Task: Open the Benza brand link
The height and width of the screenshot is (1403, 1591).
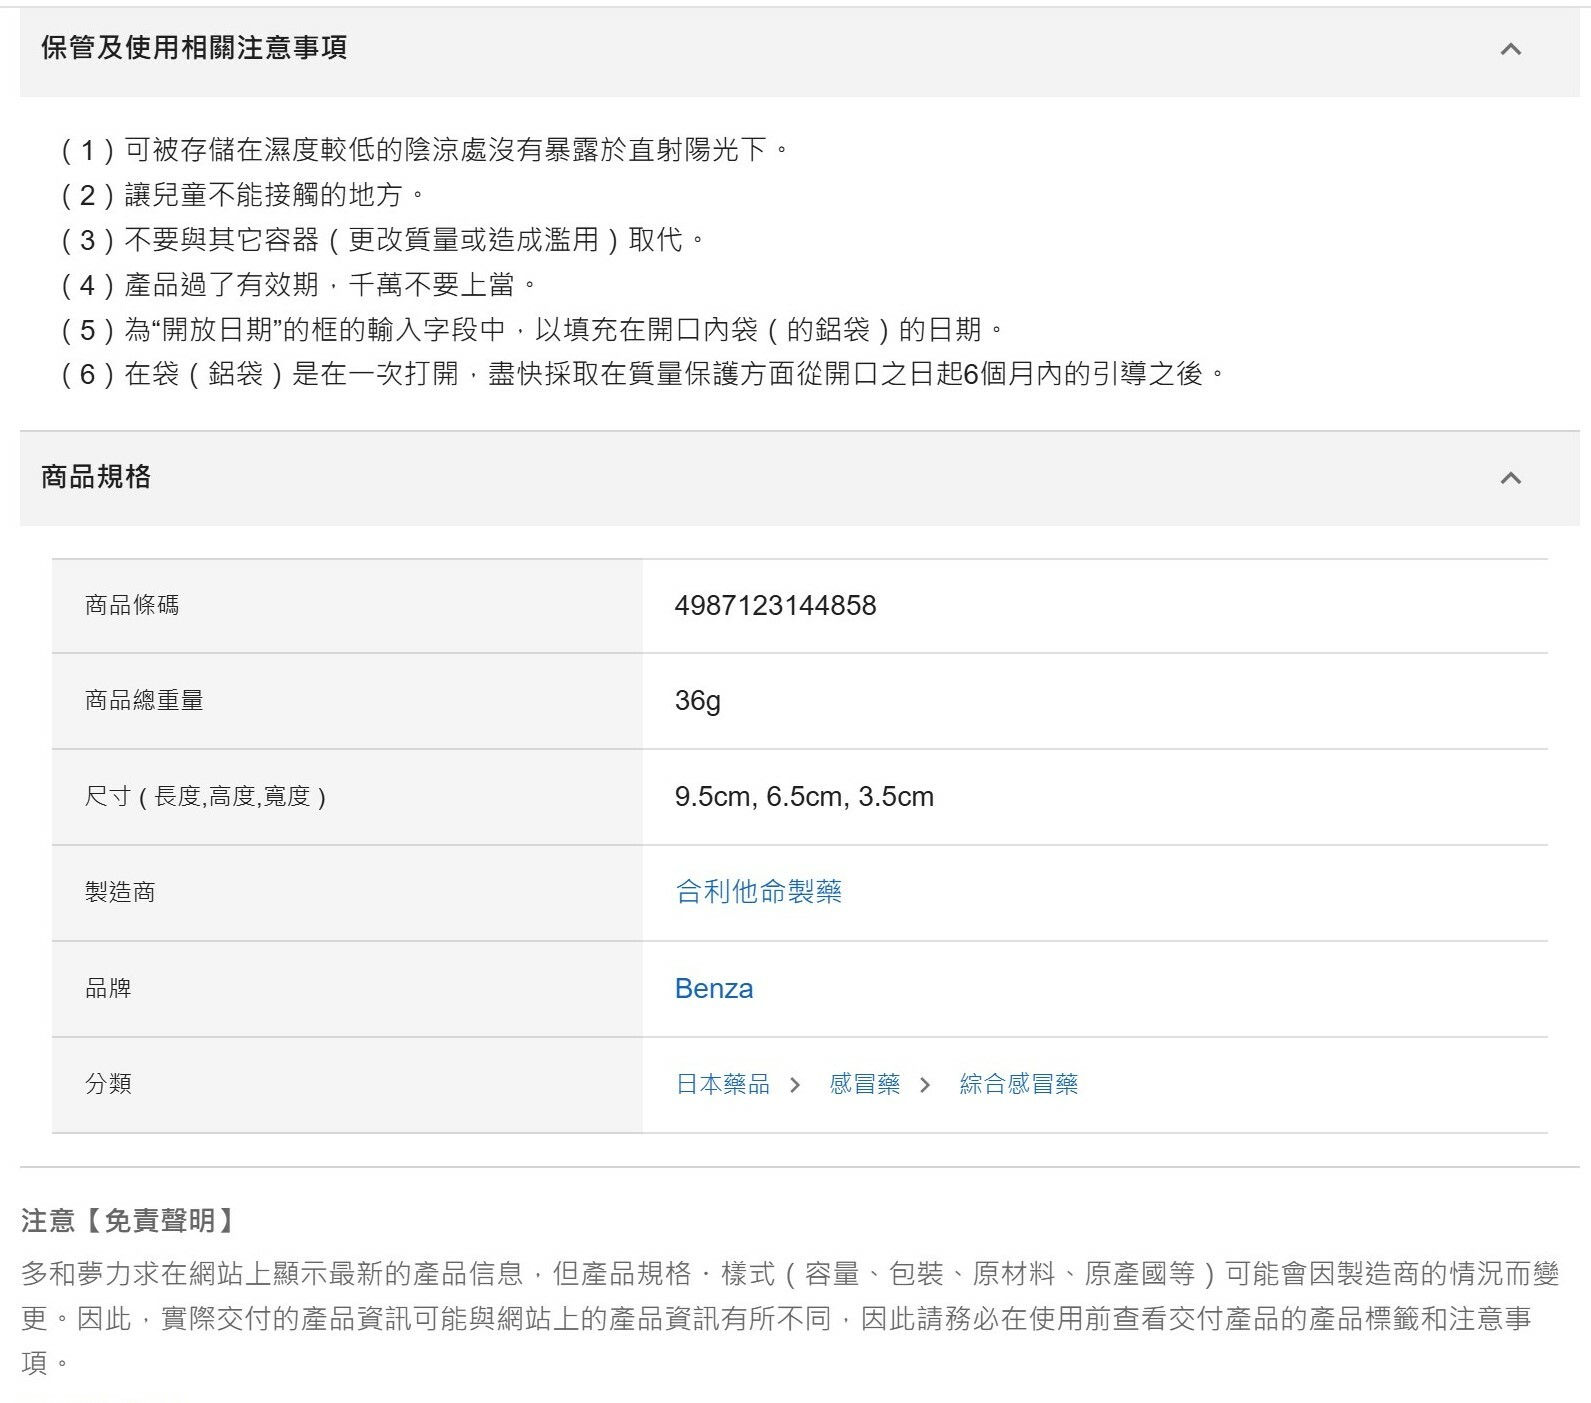Action: [x=713, y=988]
